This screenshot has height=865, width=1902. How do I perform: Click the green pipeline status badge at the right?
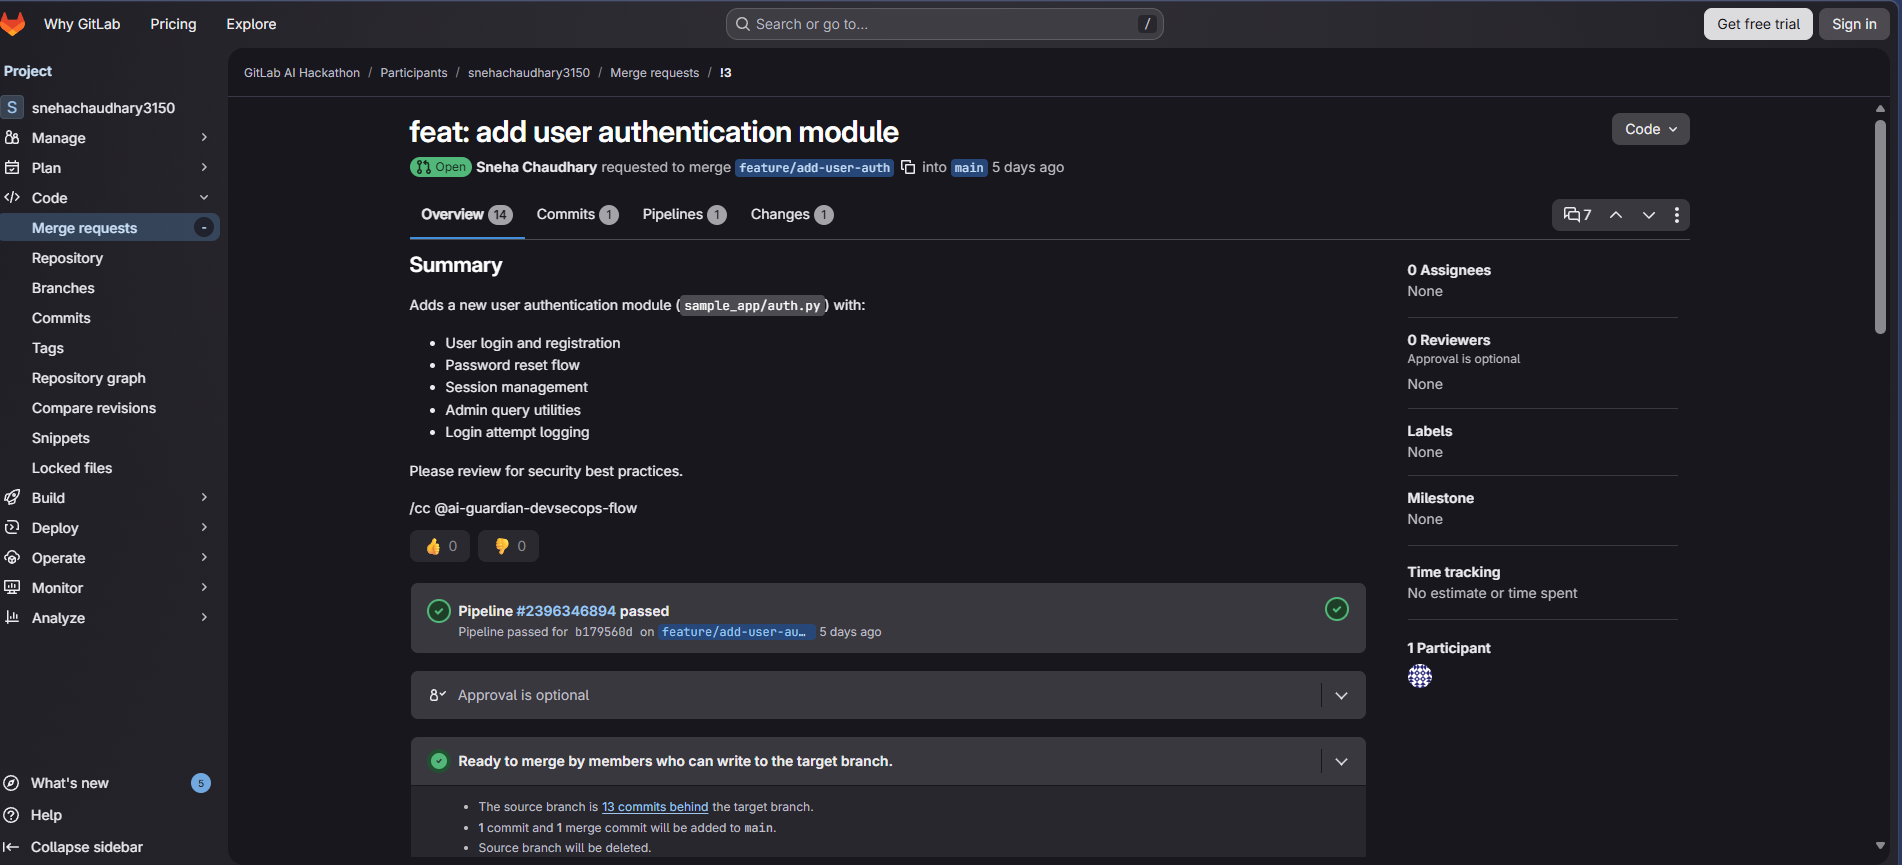[1337, 609]
